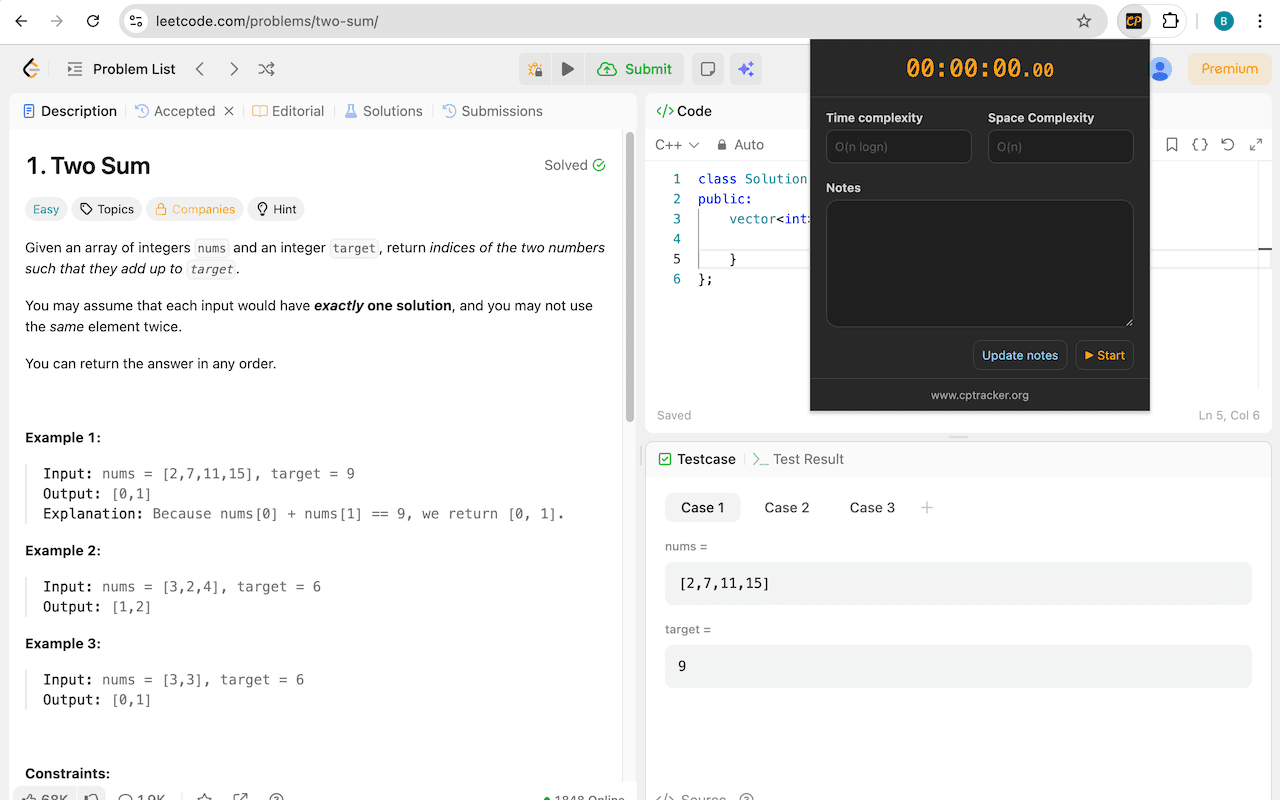Click the Update notes button
Image resolution: width=1280 pixels, height=800 pixels.
1020,355
